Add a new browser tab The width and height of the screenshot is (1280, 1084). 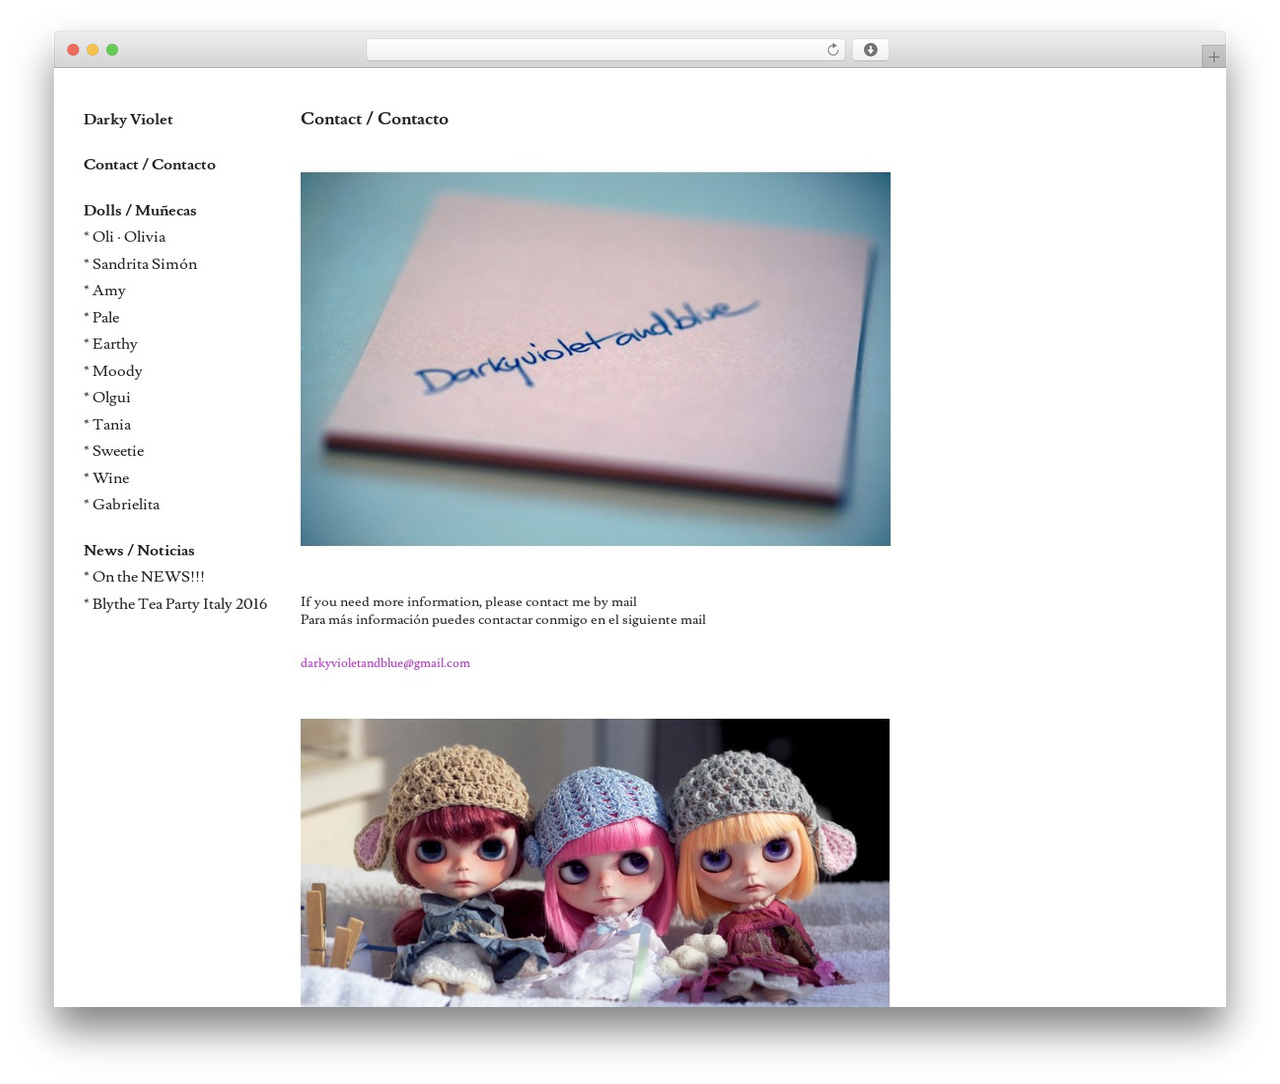(1213, 57)
